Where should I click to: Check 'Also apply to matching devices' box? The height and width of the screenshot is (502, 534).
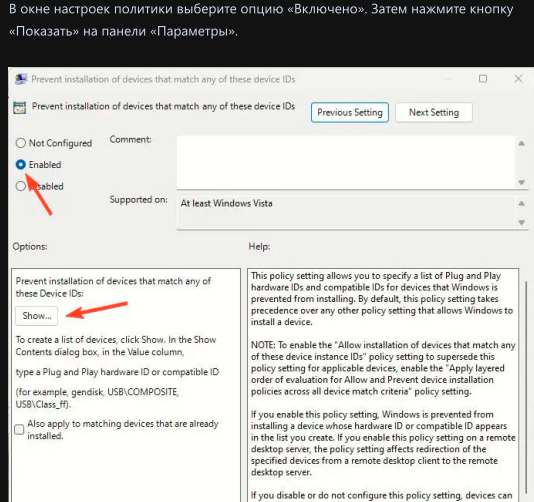click(x=19, y=429)
